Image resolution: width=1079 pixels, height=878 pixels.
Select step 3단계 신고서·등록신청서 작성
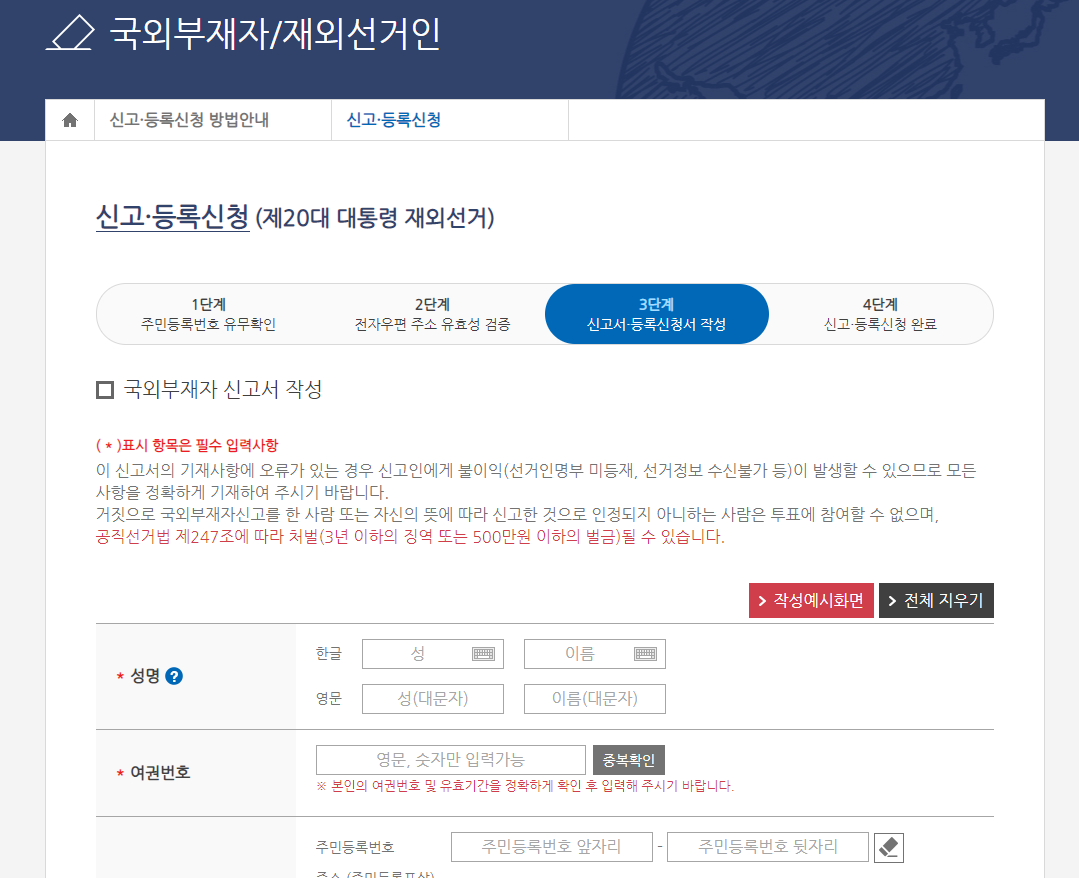[x=656, y=314]
